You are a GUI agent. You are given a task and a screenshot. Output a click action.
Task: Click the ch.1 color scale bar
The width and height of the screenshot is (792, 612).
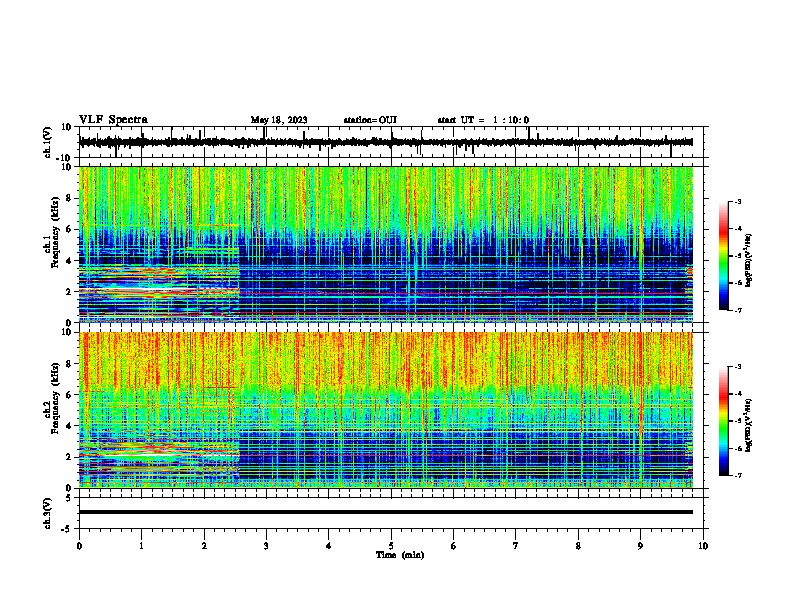click(724, 256)
